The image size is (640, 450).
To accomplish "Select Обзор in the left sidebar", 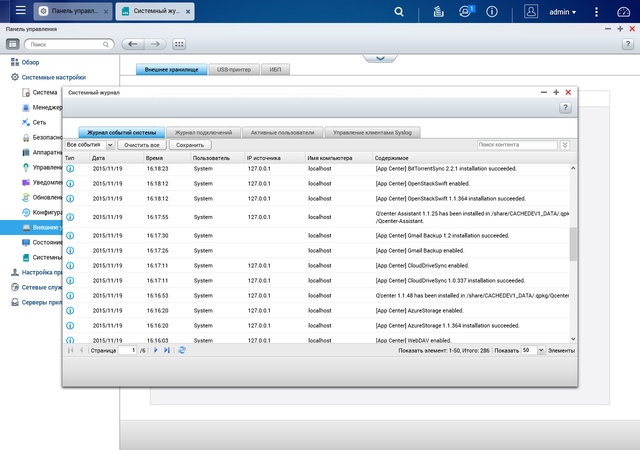I will click(x=31, y=62).
